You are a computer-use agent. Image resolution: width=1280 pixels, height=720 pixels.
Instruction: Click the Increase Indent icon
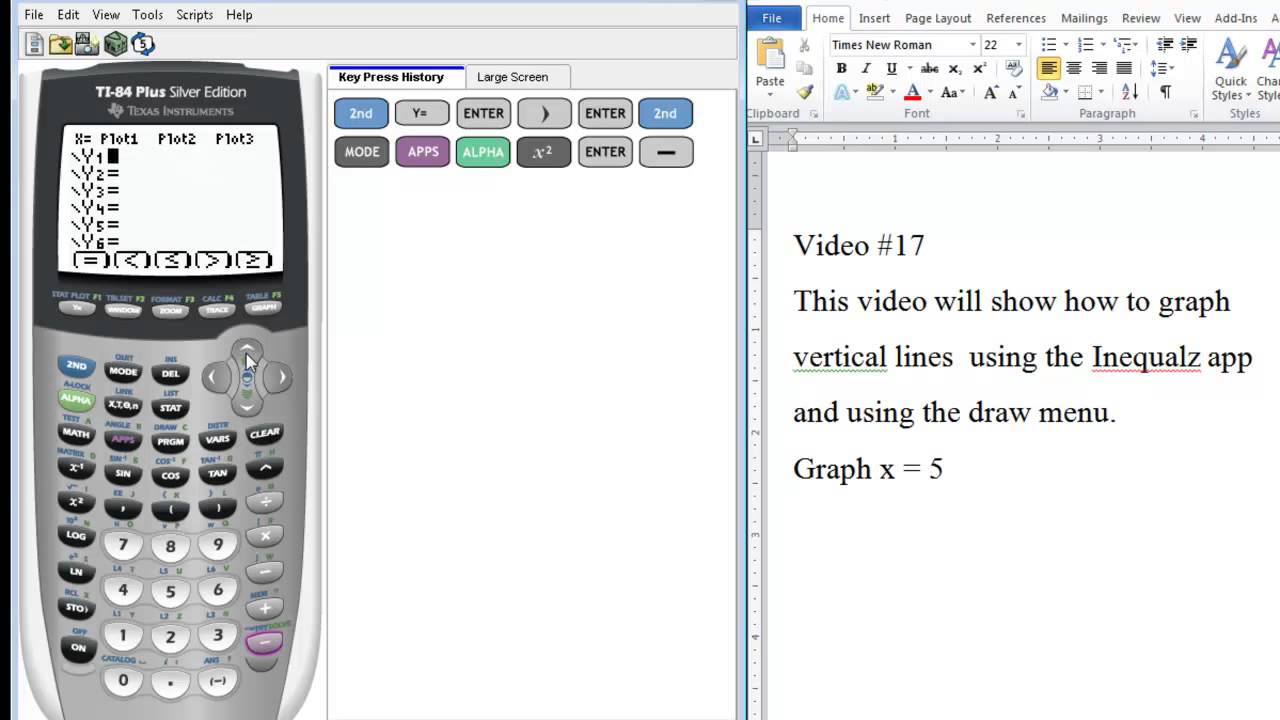click(x=1189, y=44)
